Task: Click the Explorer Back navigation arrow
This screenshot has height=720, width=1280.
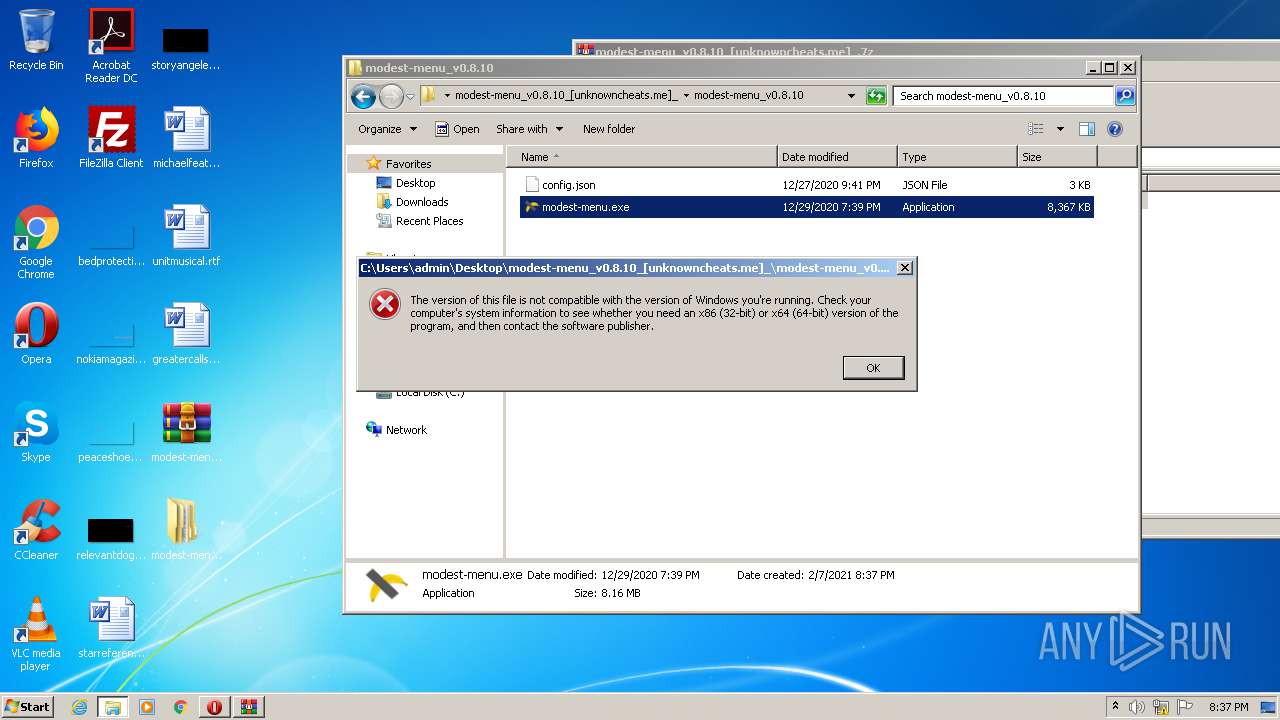Action: click(x=363, y=96)
